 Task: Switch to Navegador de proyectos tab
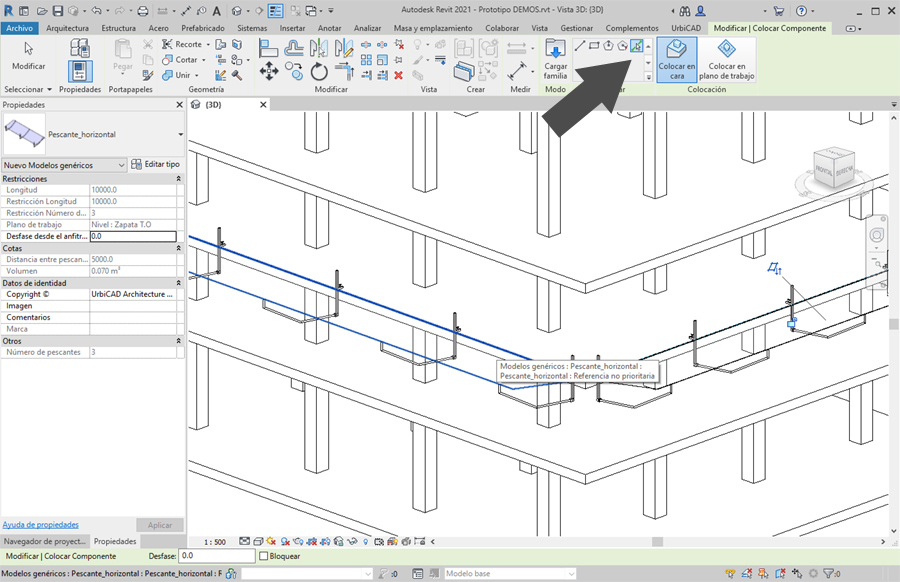44,541
